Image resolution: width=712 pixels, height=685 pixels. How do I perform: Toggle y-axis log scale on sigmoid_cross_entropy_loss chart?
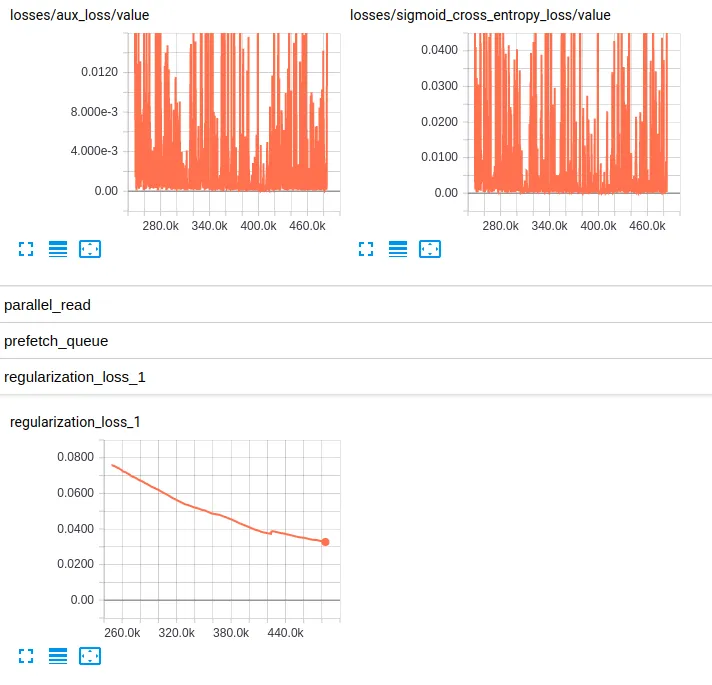coord(398,249)
